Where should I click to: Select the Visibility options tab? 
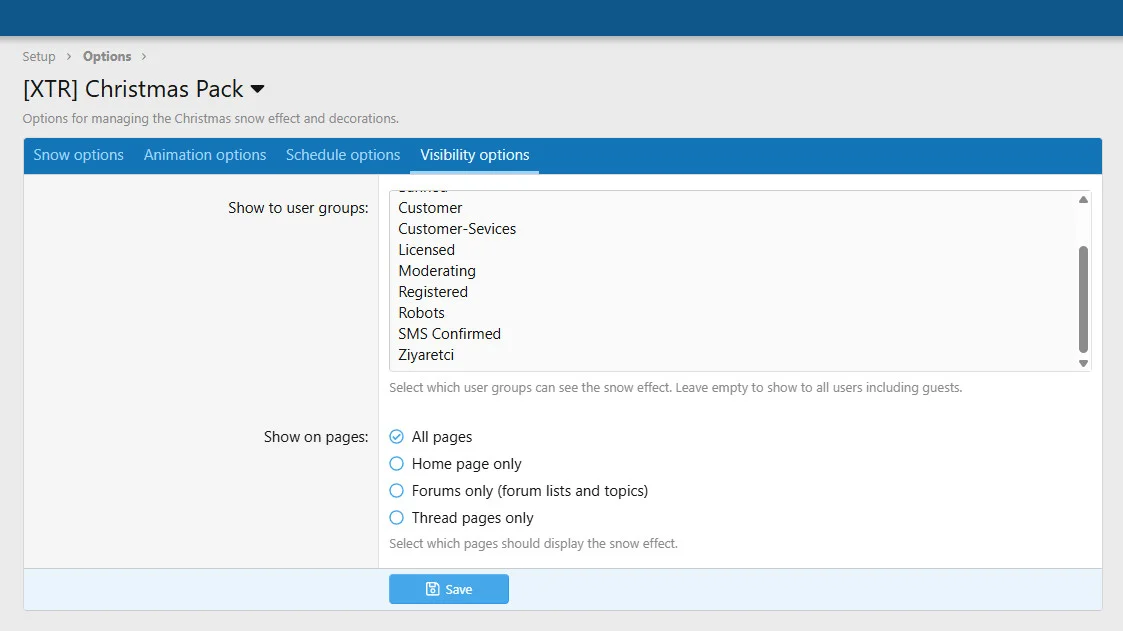click(x=475, y=155)
